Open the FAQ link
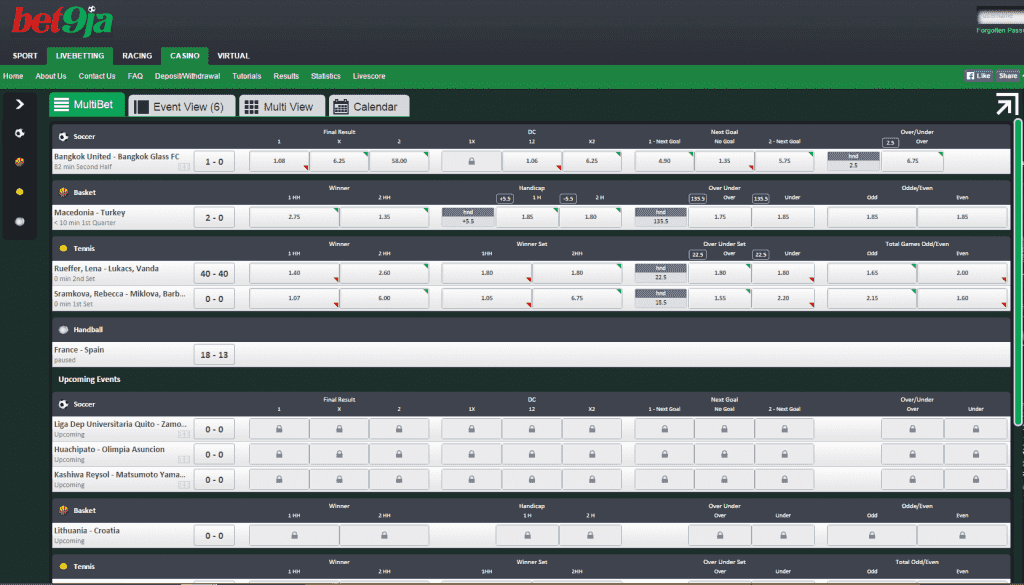Image resolution: width=1024 pixels, height=585 pixels. (x=135, y=76)
